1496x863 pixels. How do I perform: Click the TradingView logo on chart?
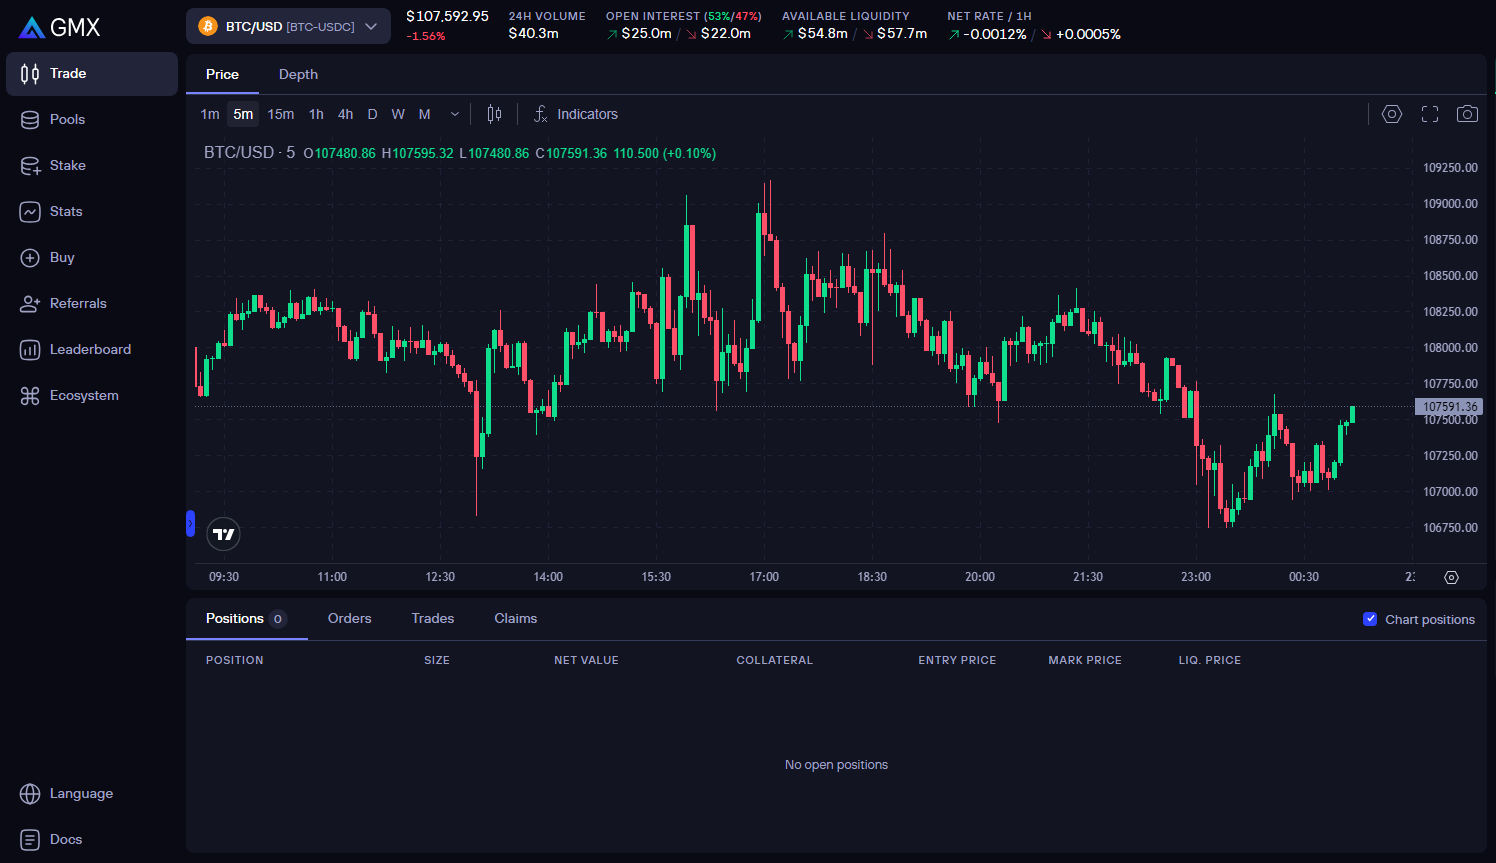coord(224,534)
